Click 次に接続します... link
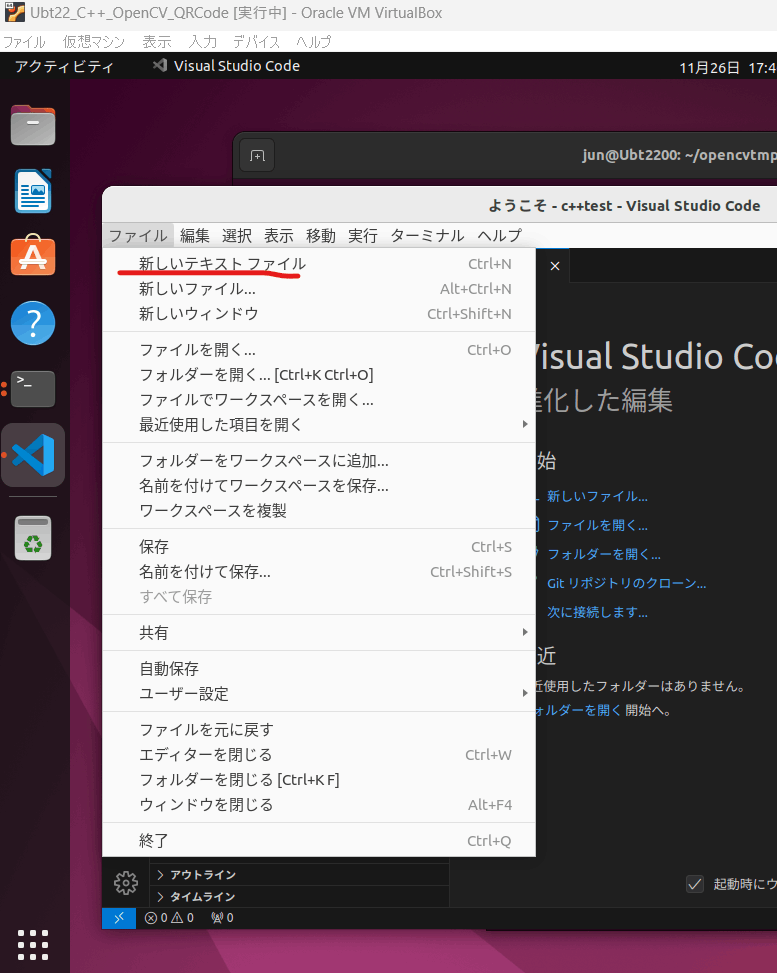The height and width of the screenshot is (973, 777). tap(597, 612)
